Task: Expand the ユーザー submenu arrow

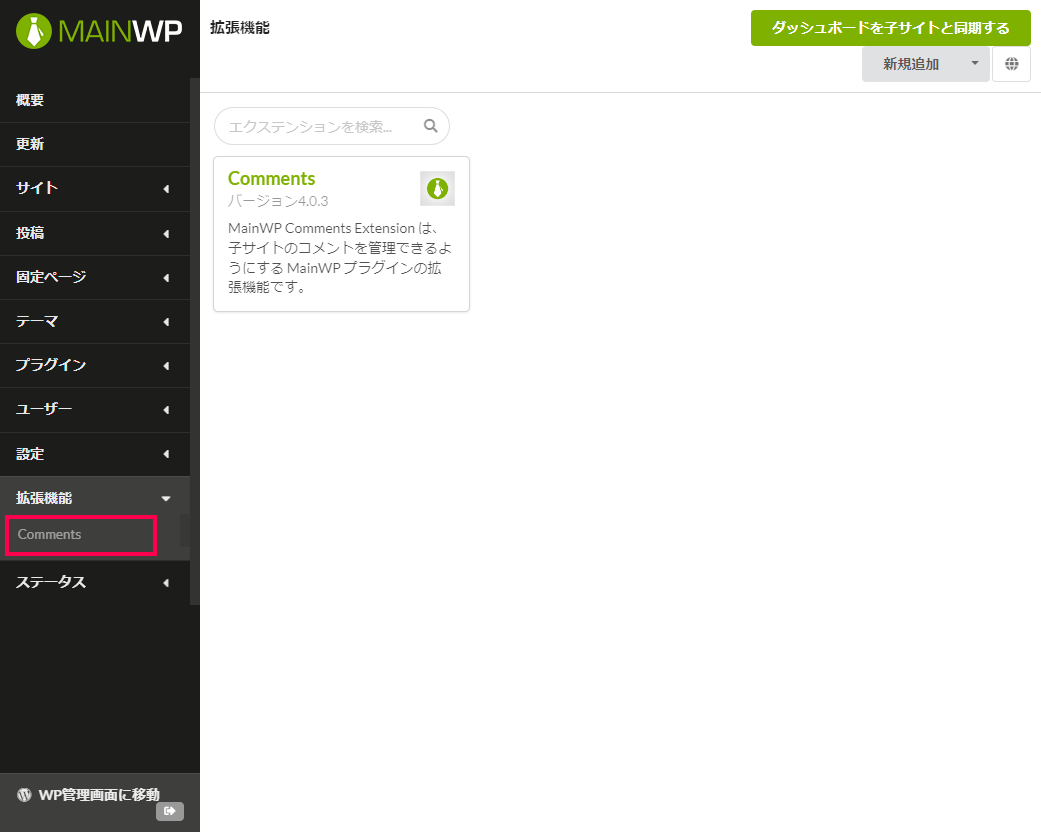Action: (166, 410)
